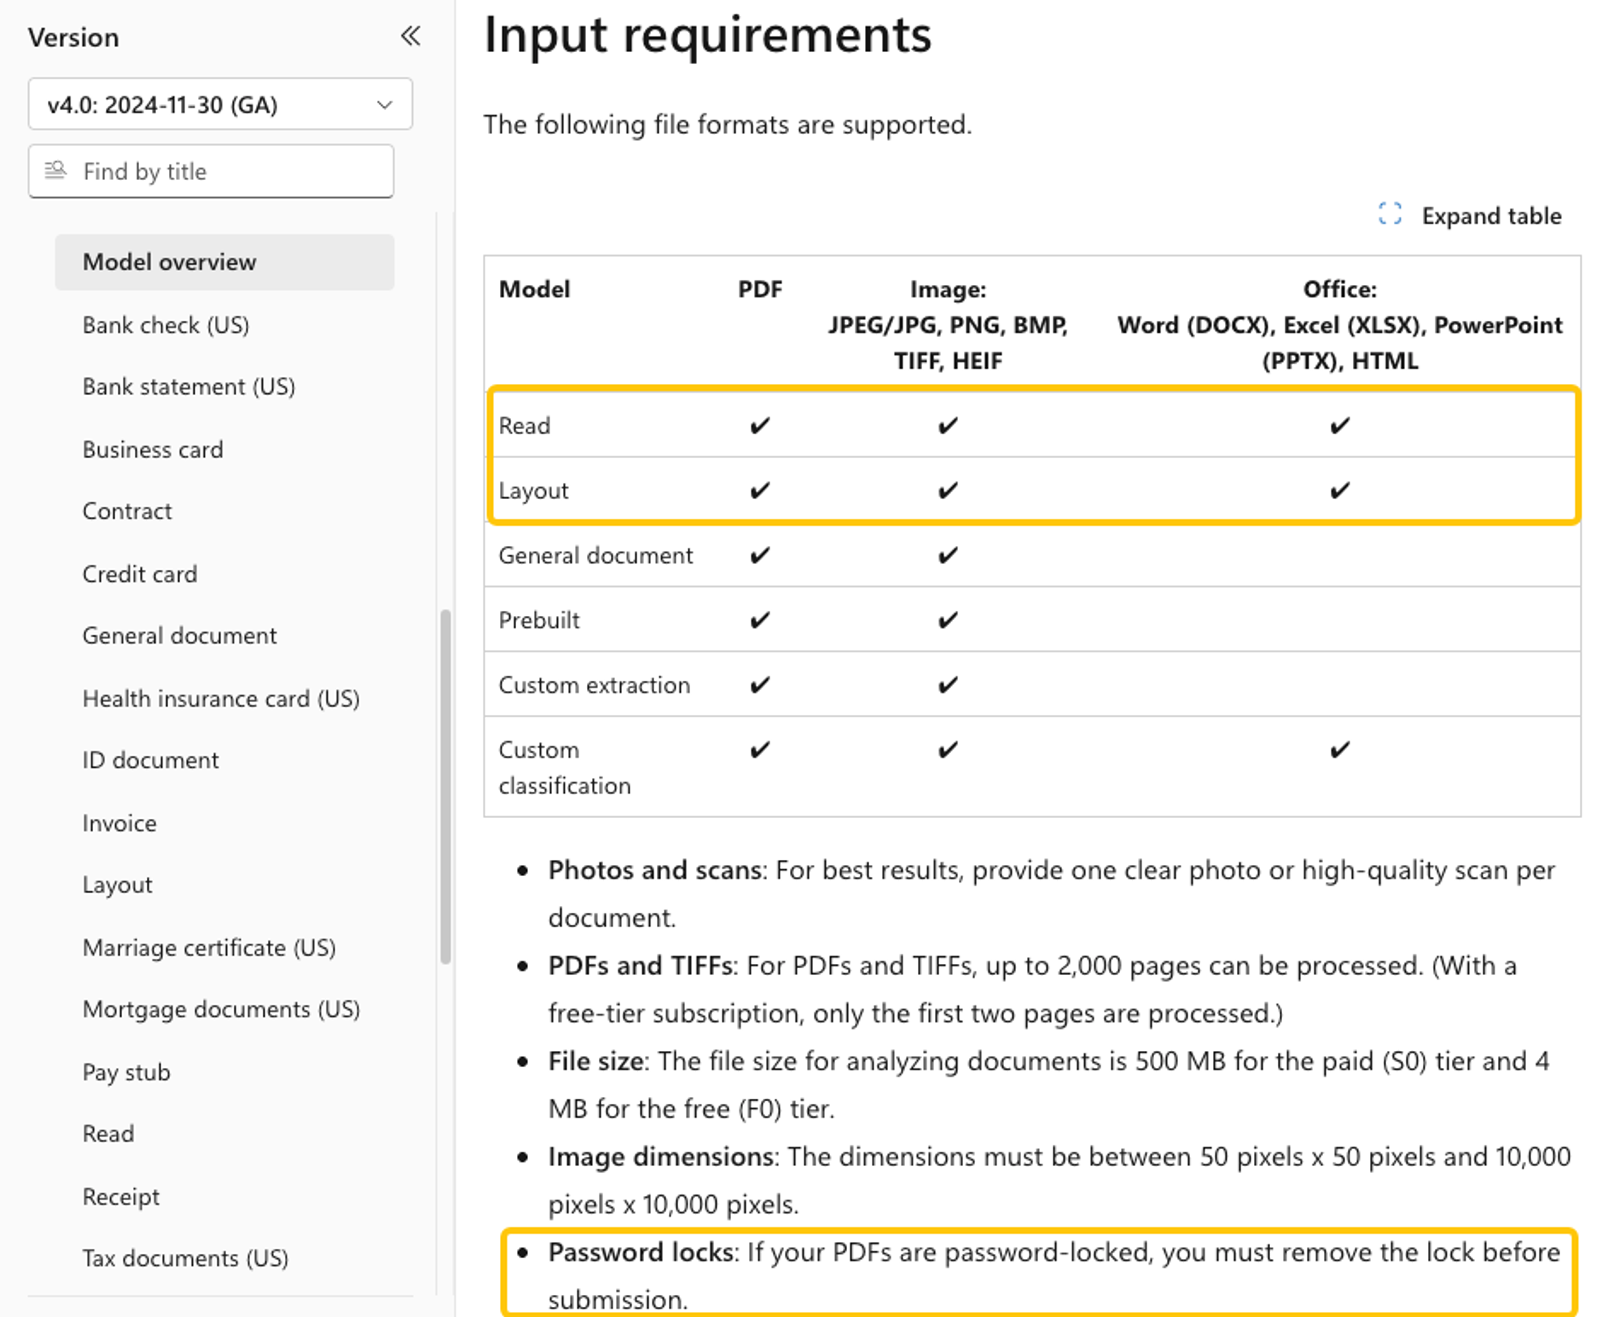
Task: Select Health insurance card (US) entry
Action: [x=221, y=699]
